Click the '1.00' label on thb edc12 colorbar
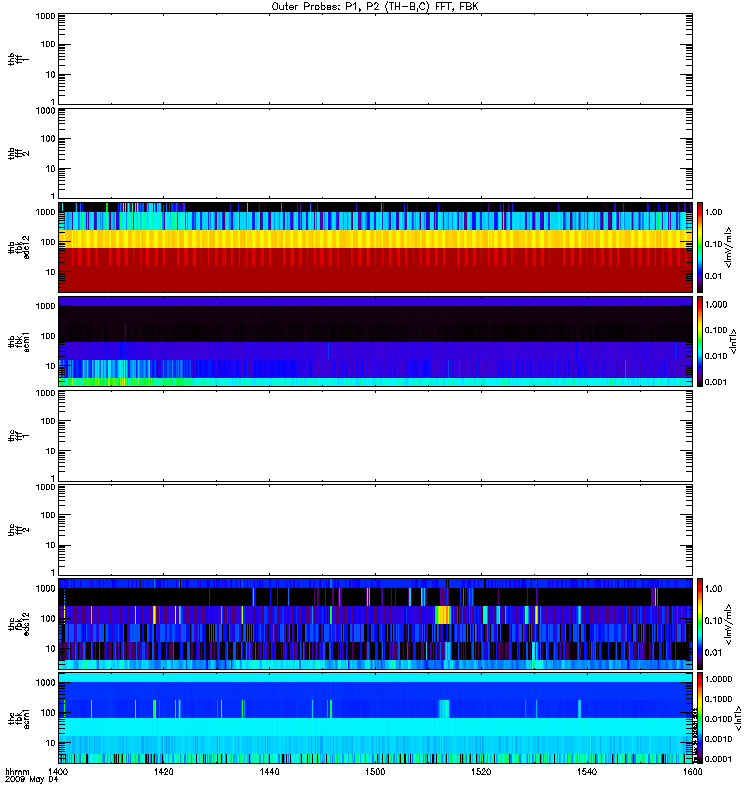The width and height of the screenshot is (750, 800). [x=714, y=212]
